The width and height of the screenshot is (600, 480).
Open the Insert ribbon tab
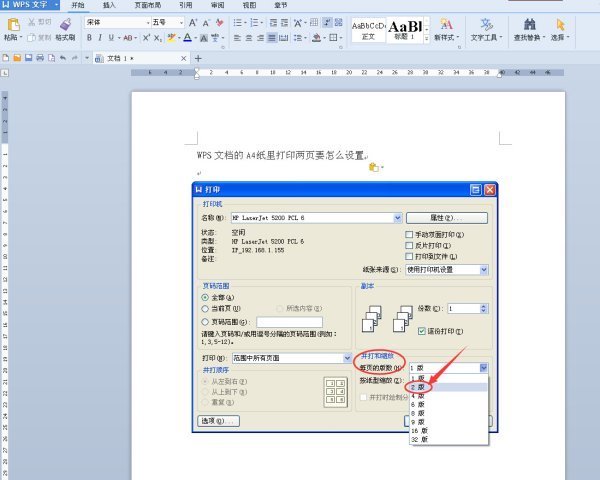[109, 5]
